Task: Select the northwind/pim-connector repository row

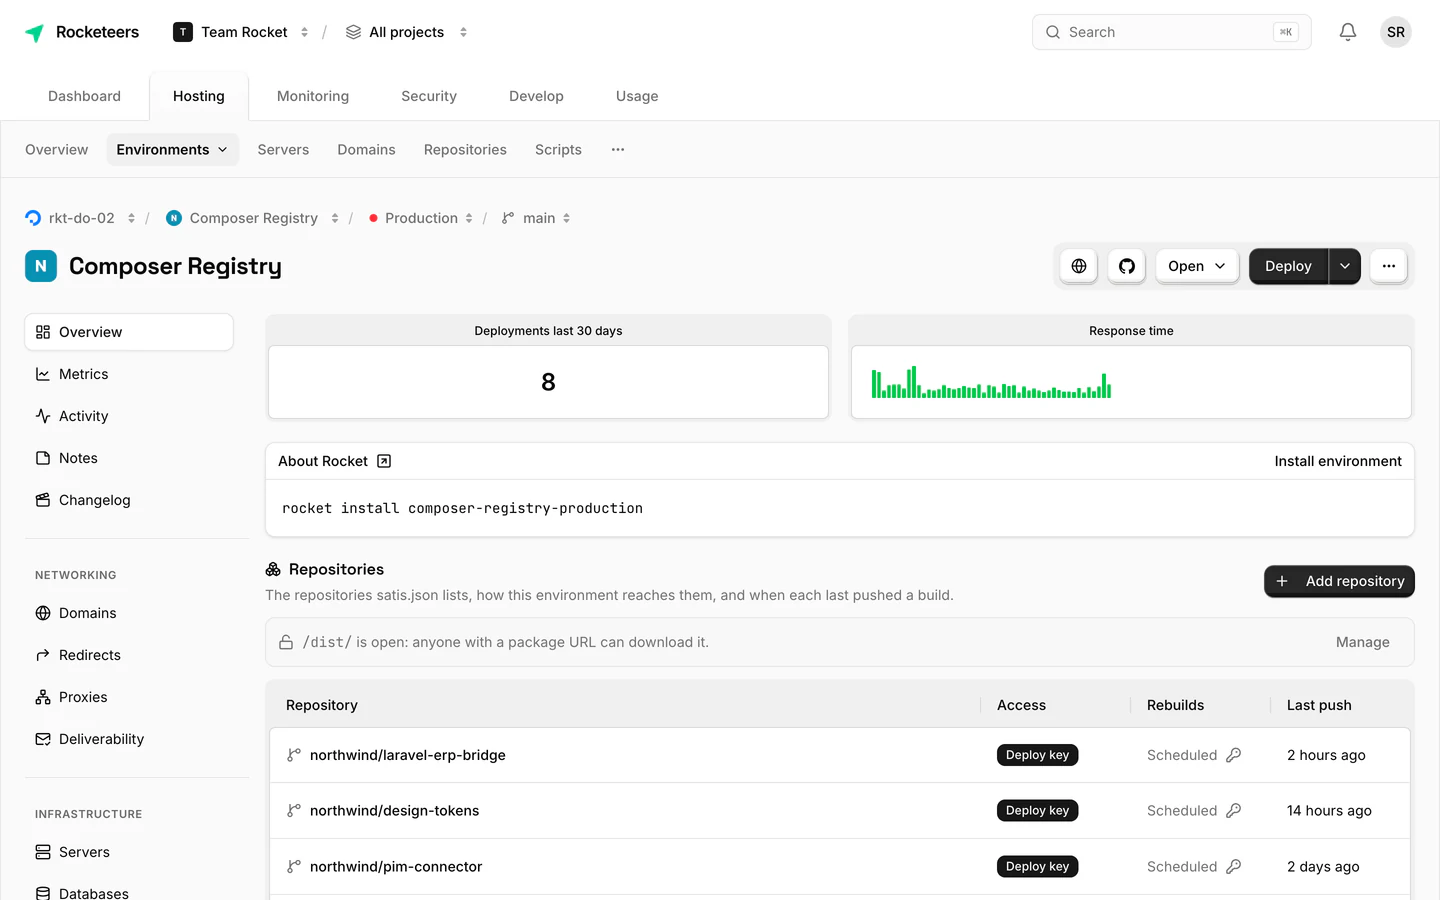Action: click(840, 867)
